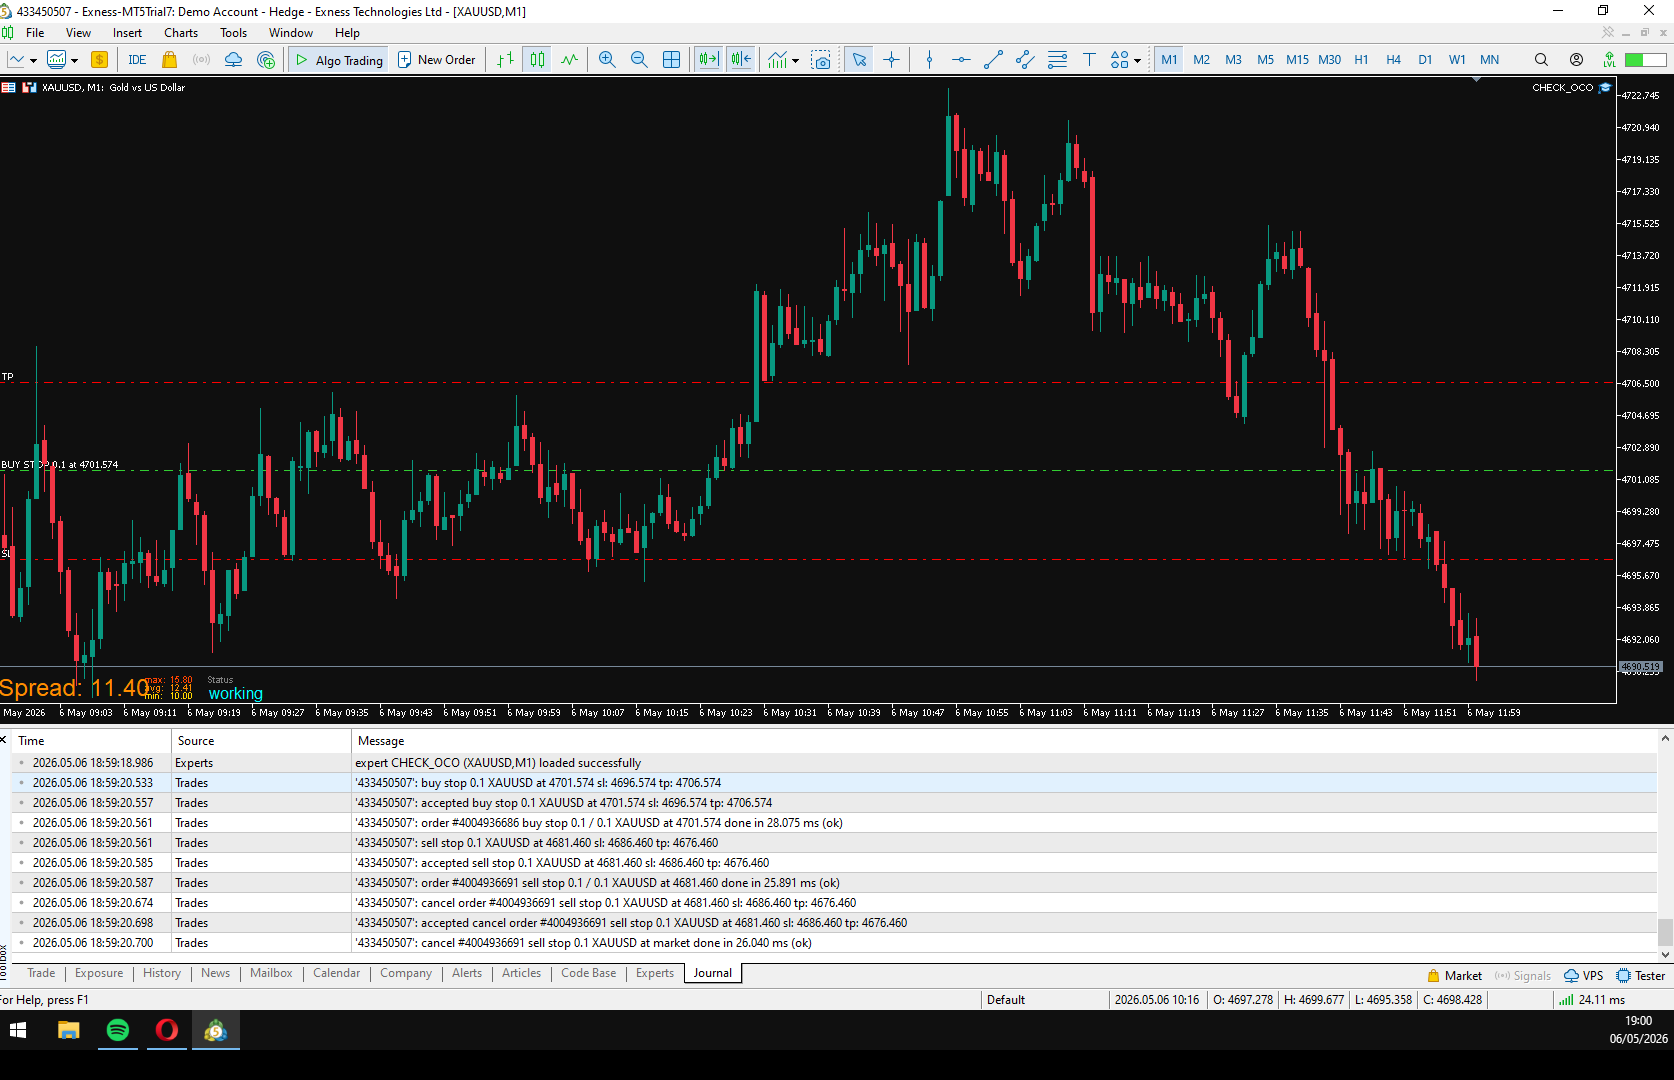Click the New Order button
Screen dimensions: 1674x1080
437,60
